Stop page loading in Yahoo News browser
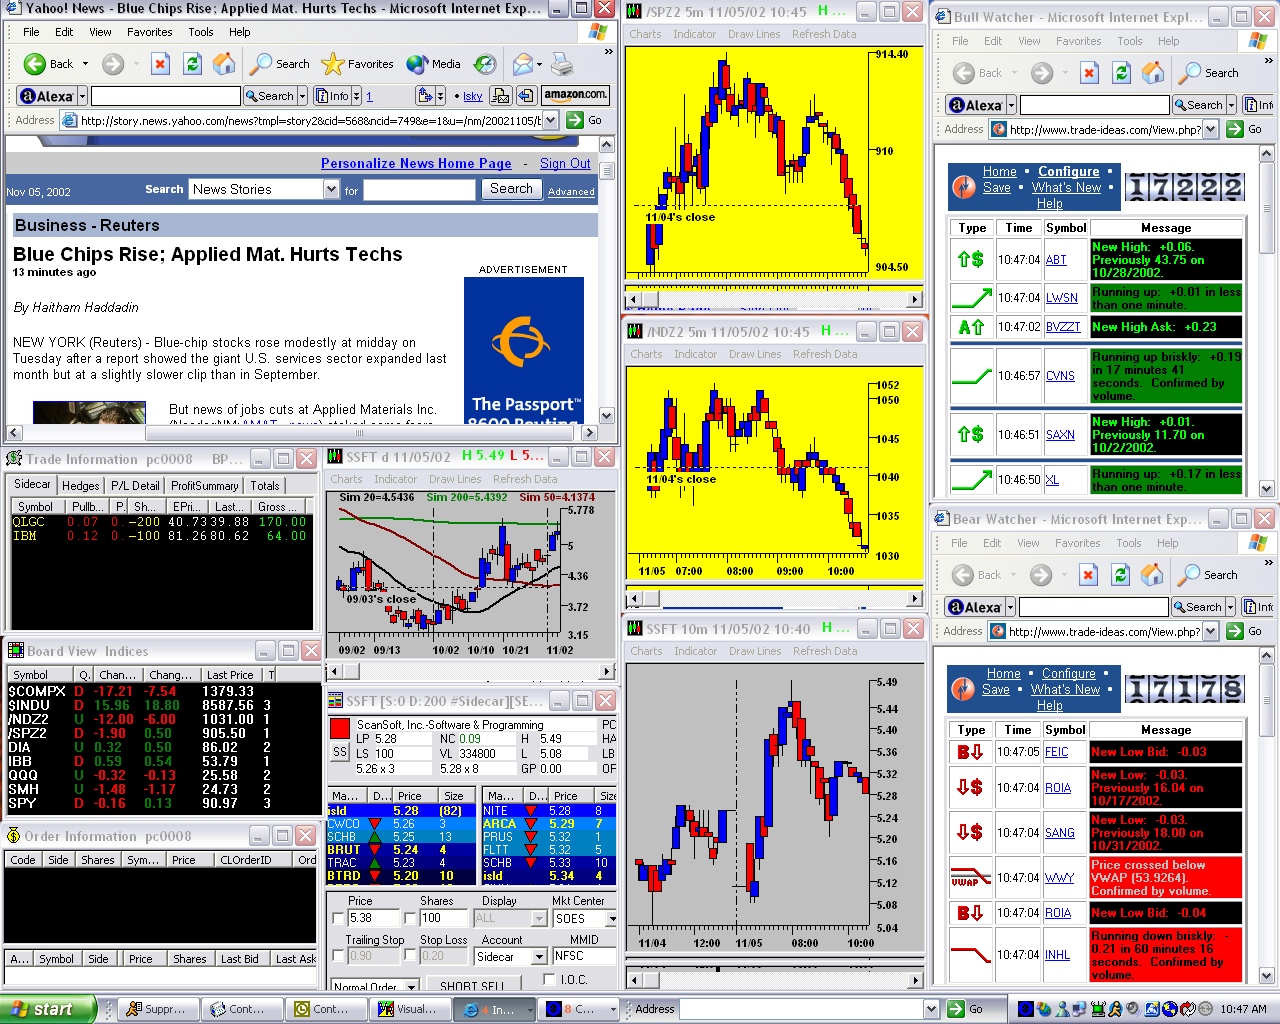Screen dimensions: 1280x1024 pyautogui.click(x=160, y=64)
